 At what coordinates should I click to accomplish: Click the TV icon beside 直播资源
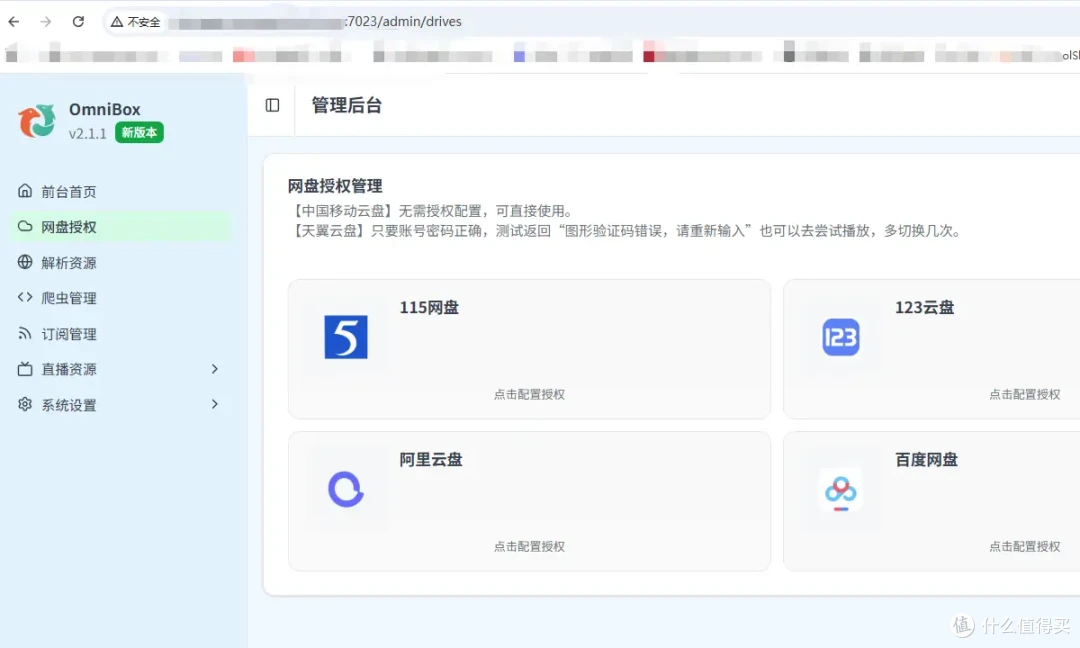tap(25, 369)
